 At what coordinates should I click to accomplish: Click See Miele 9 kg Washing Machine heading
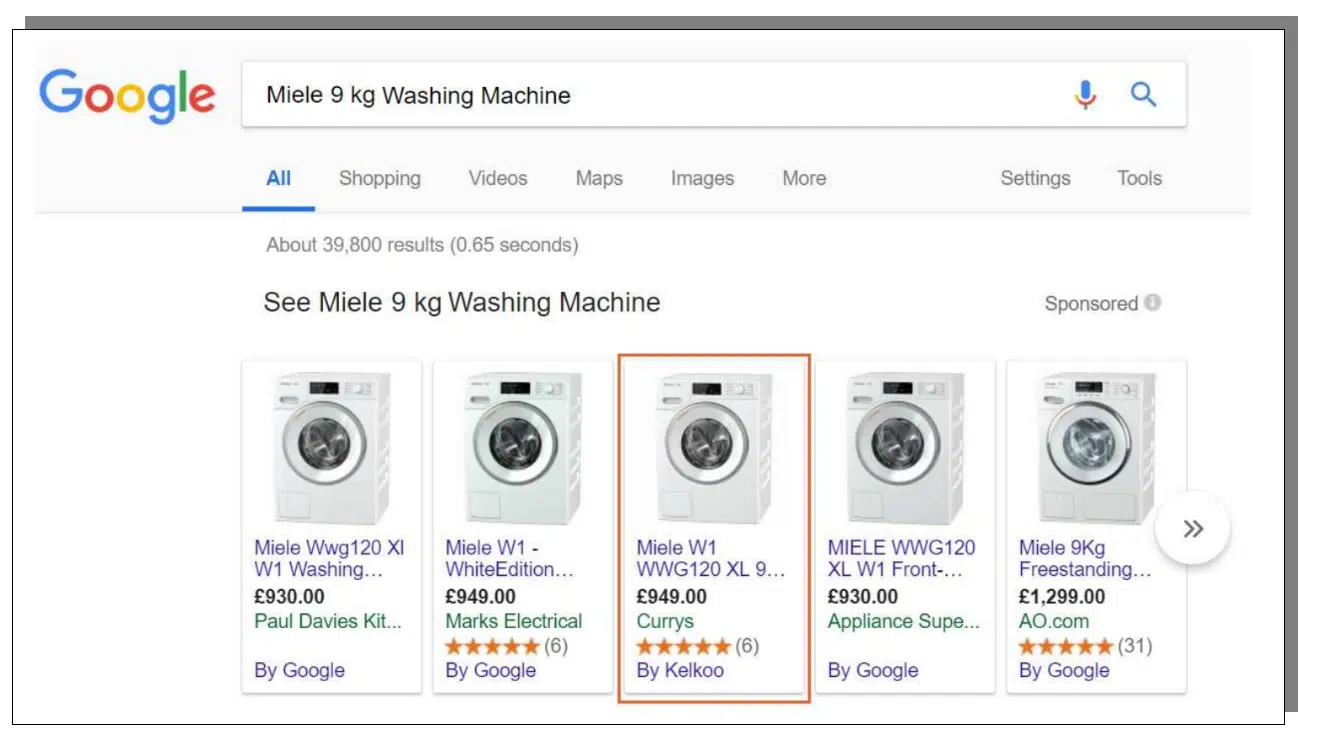[462, 302]
